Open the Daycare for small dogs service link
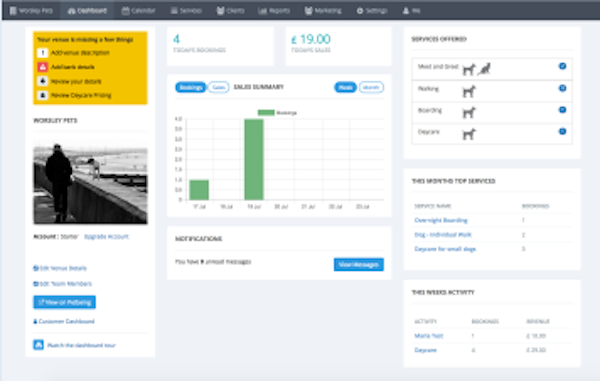The image size is (600, 381). (x=445, y=249)
